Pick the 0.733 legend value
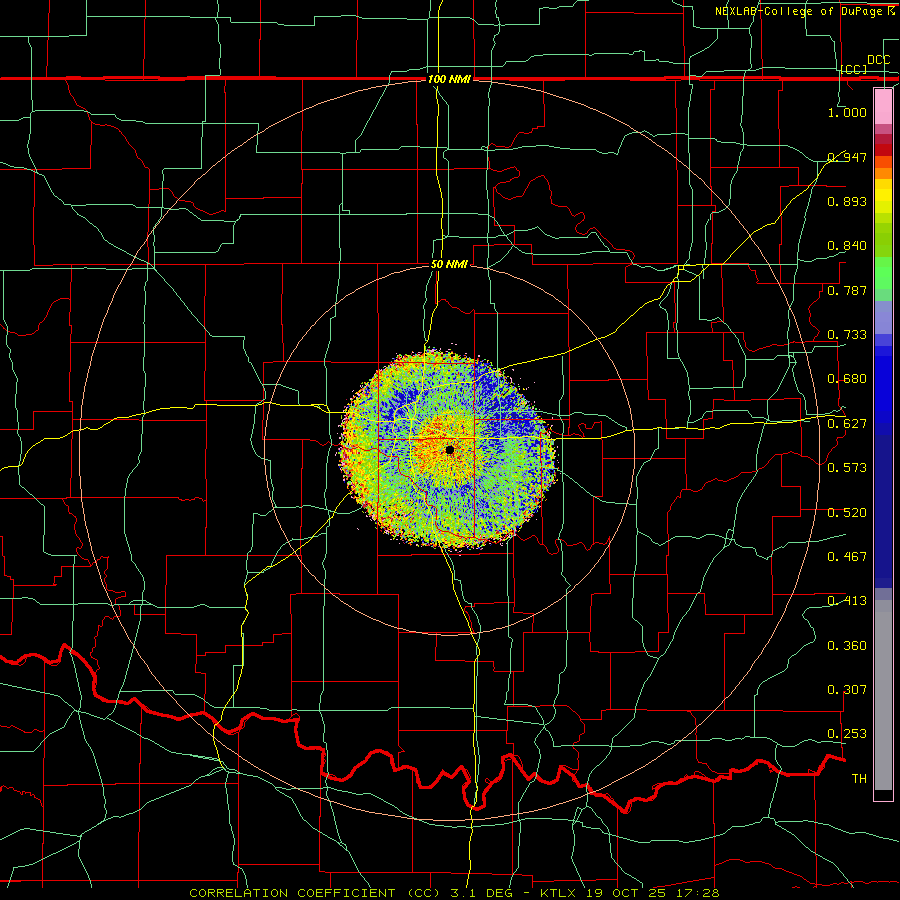900x900 pixels. tap(847, 335)
